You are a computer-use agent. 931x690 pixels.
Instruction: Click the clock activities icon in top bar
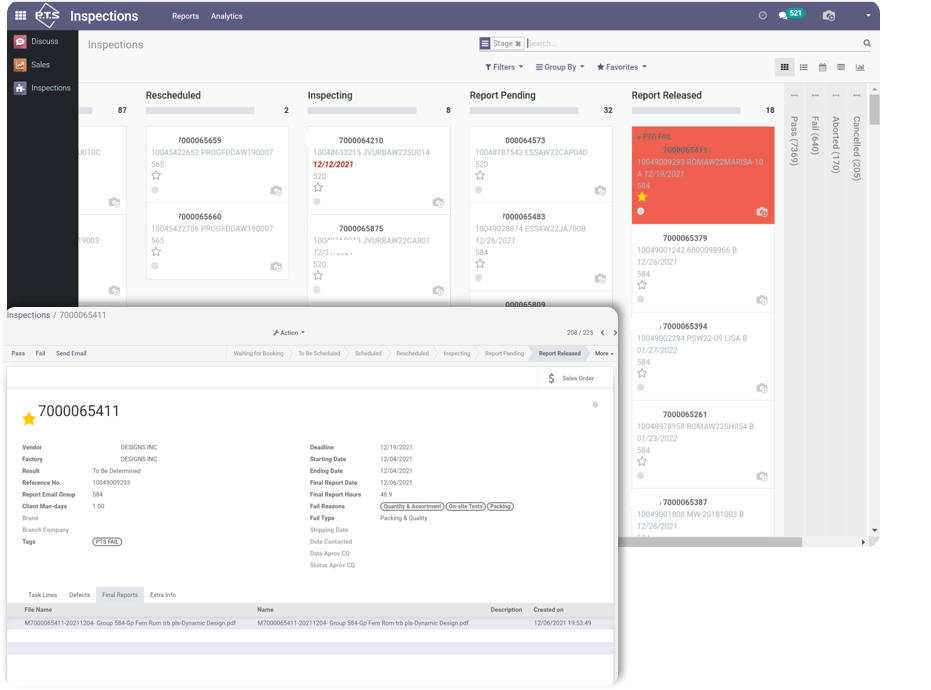point(762,16)
